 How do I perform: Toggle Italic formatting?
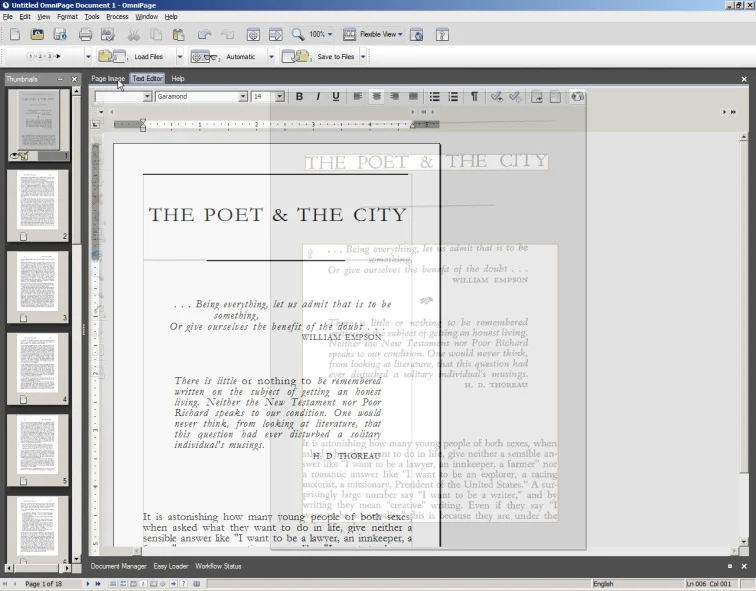coord(317,97)
